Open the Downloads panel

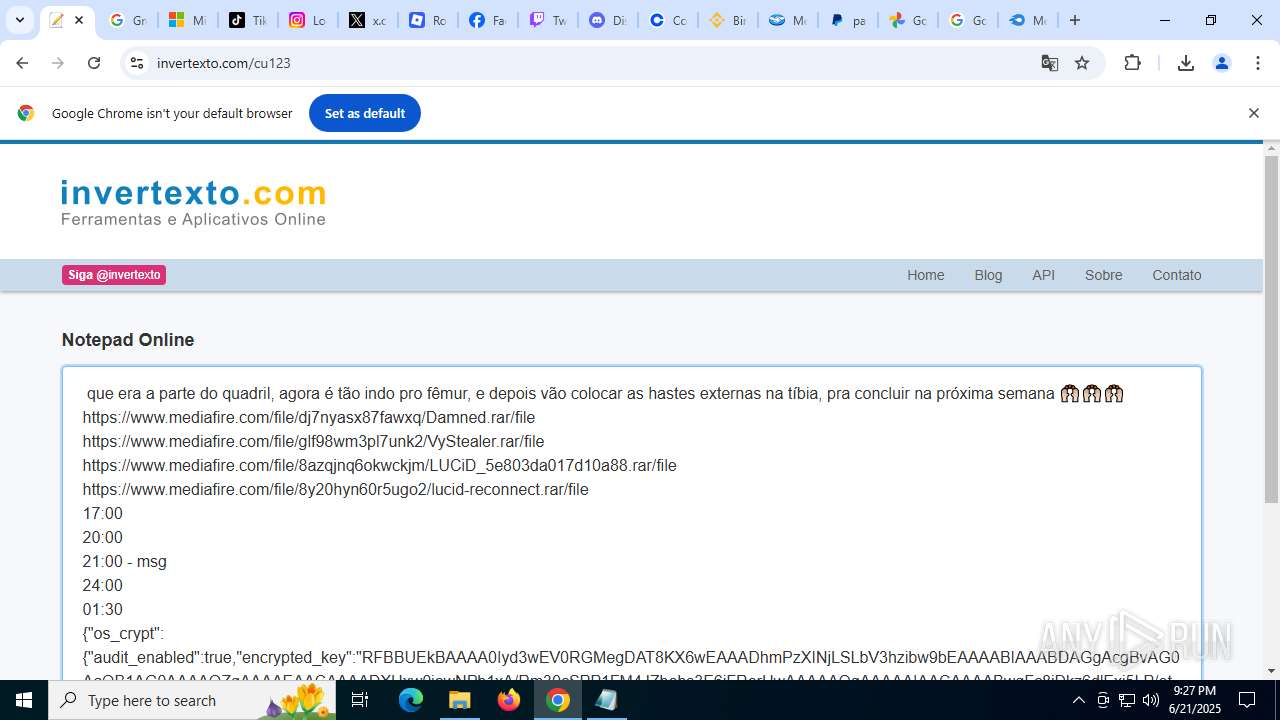tap(1186, 63)
